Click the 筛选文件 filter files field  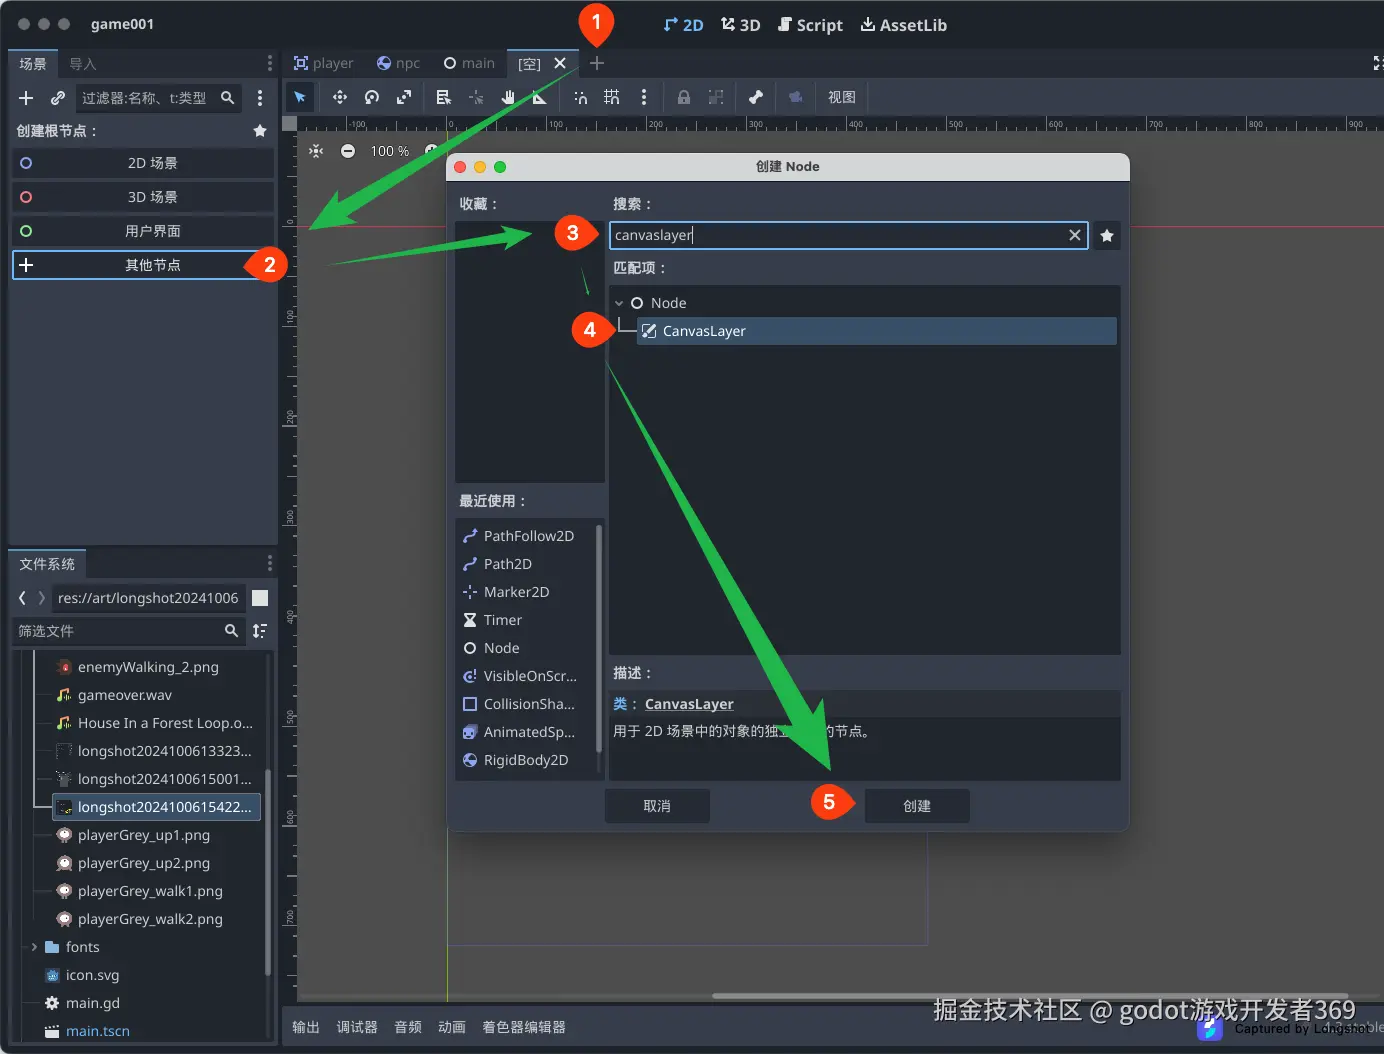point(128,631)
